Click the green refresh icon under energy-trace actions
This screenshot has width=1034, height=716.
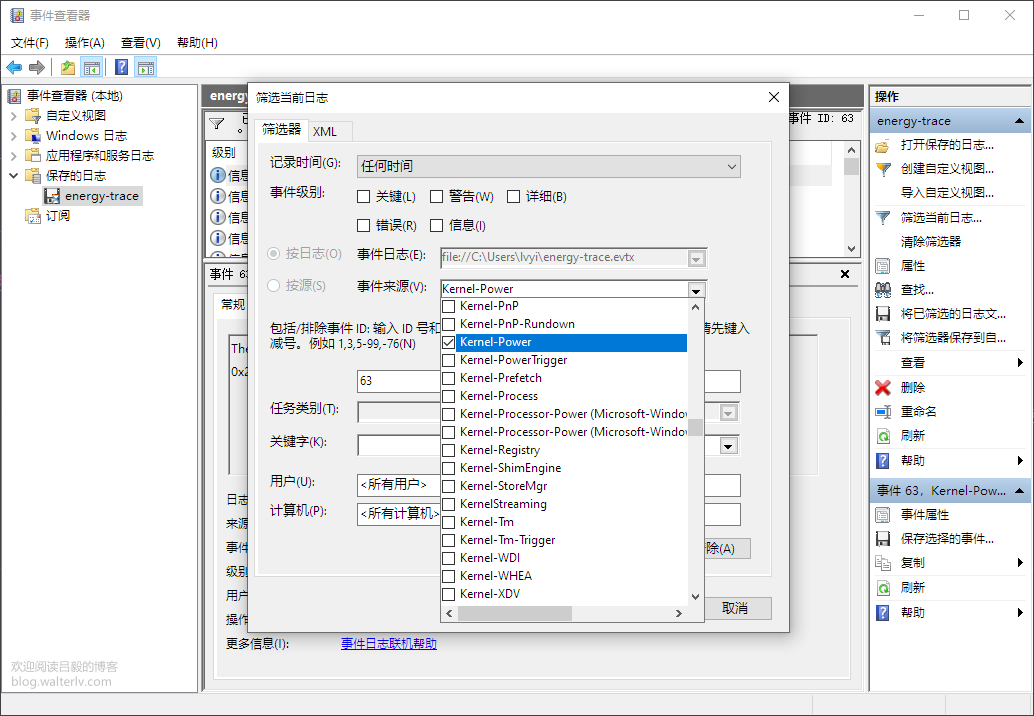[883, 436]
